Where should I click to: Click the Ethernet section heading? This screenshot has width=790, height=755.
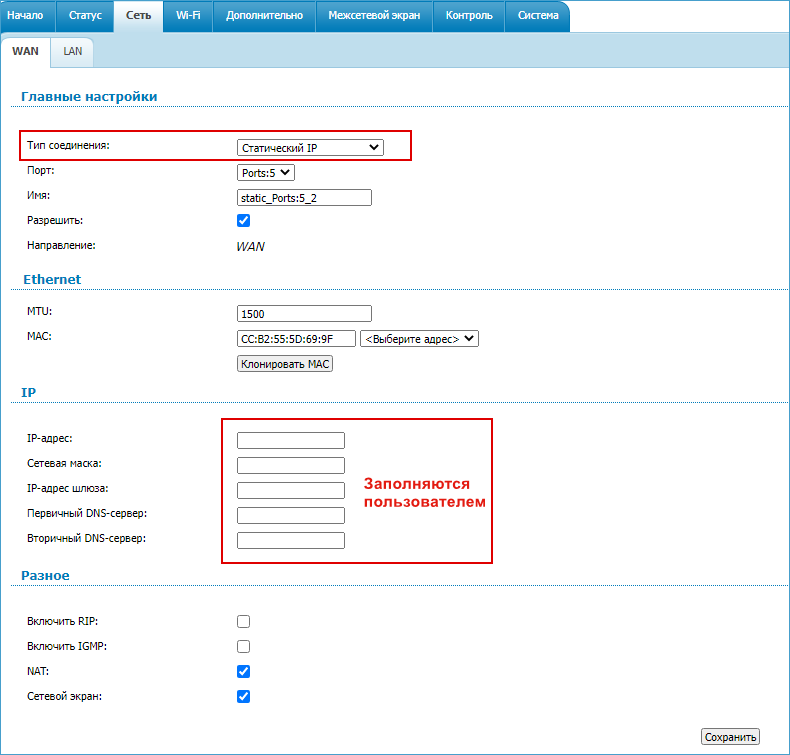click(52, 279)
